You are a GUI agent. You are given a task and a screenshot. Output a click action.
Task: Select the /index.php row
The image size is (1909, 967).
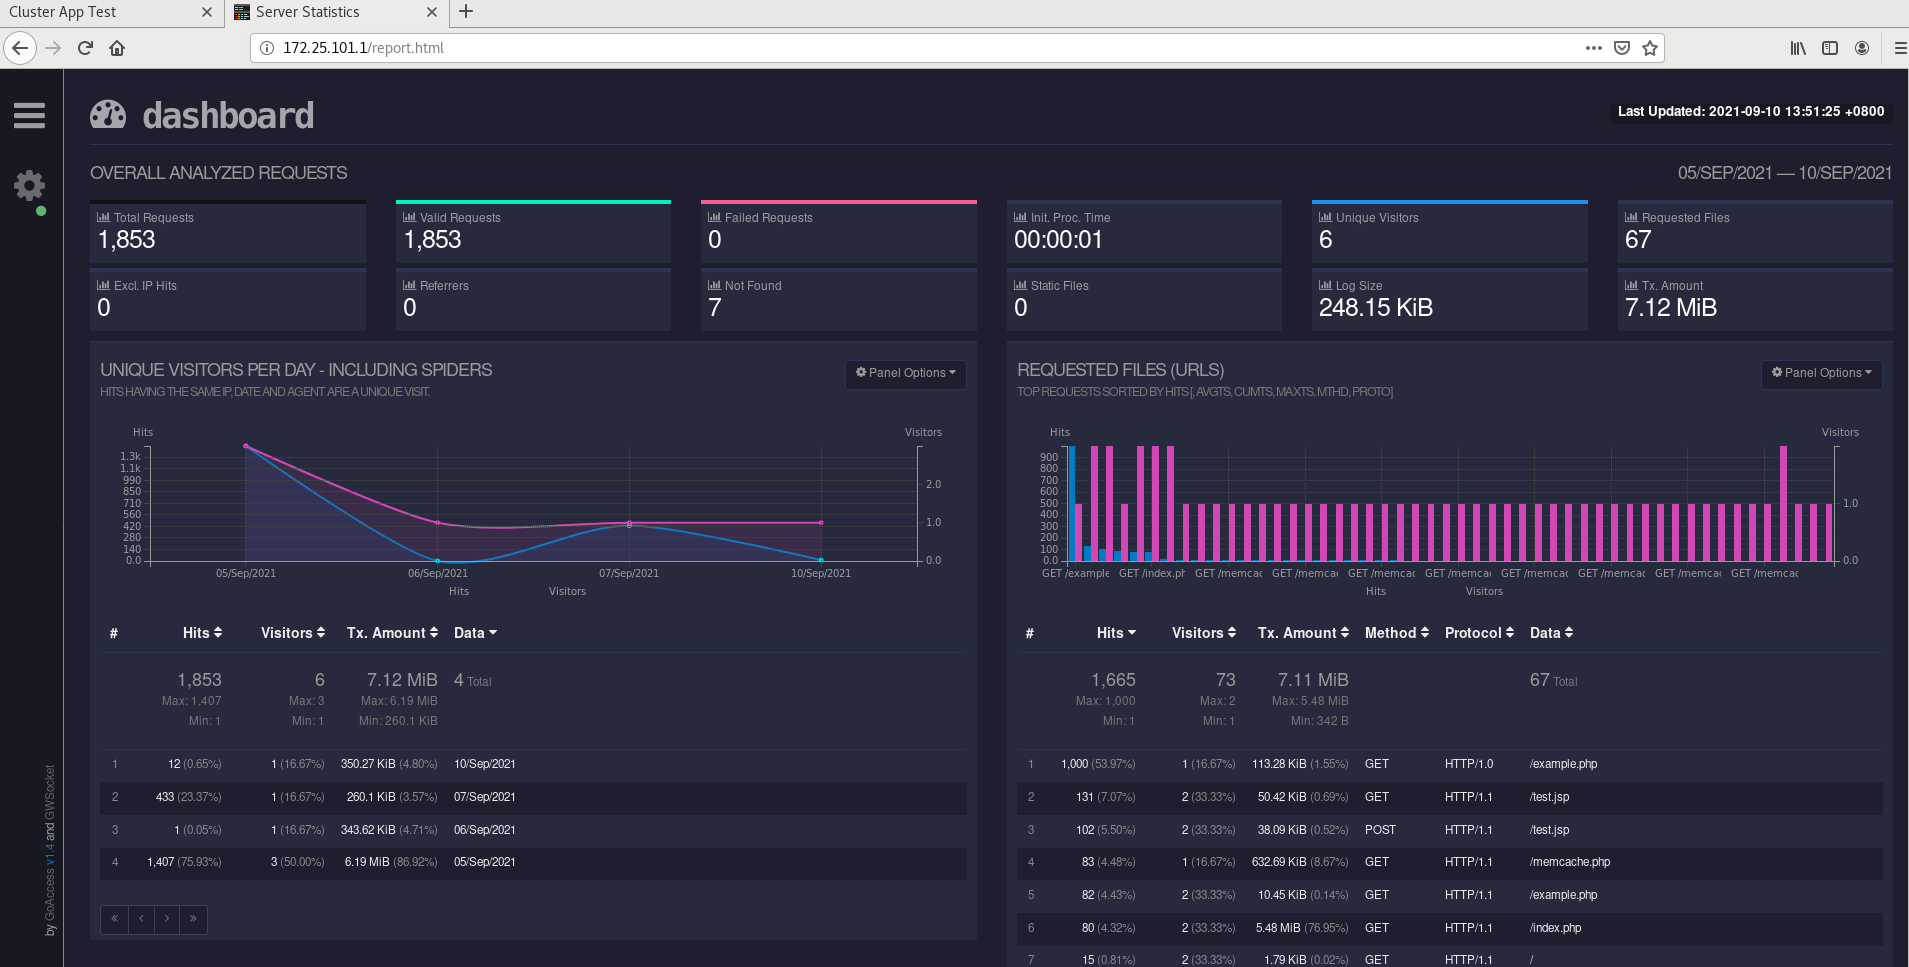point(1449,928)
